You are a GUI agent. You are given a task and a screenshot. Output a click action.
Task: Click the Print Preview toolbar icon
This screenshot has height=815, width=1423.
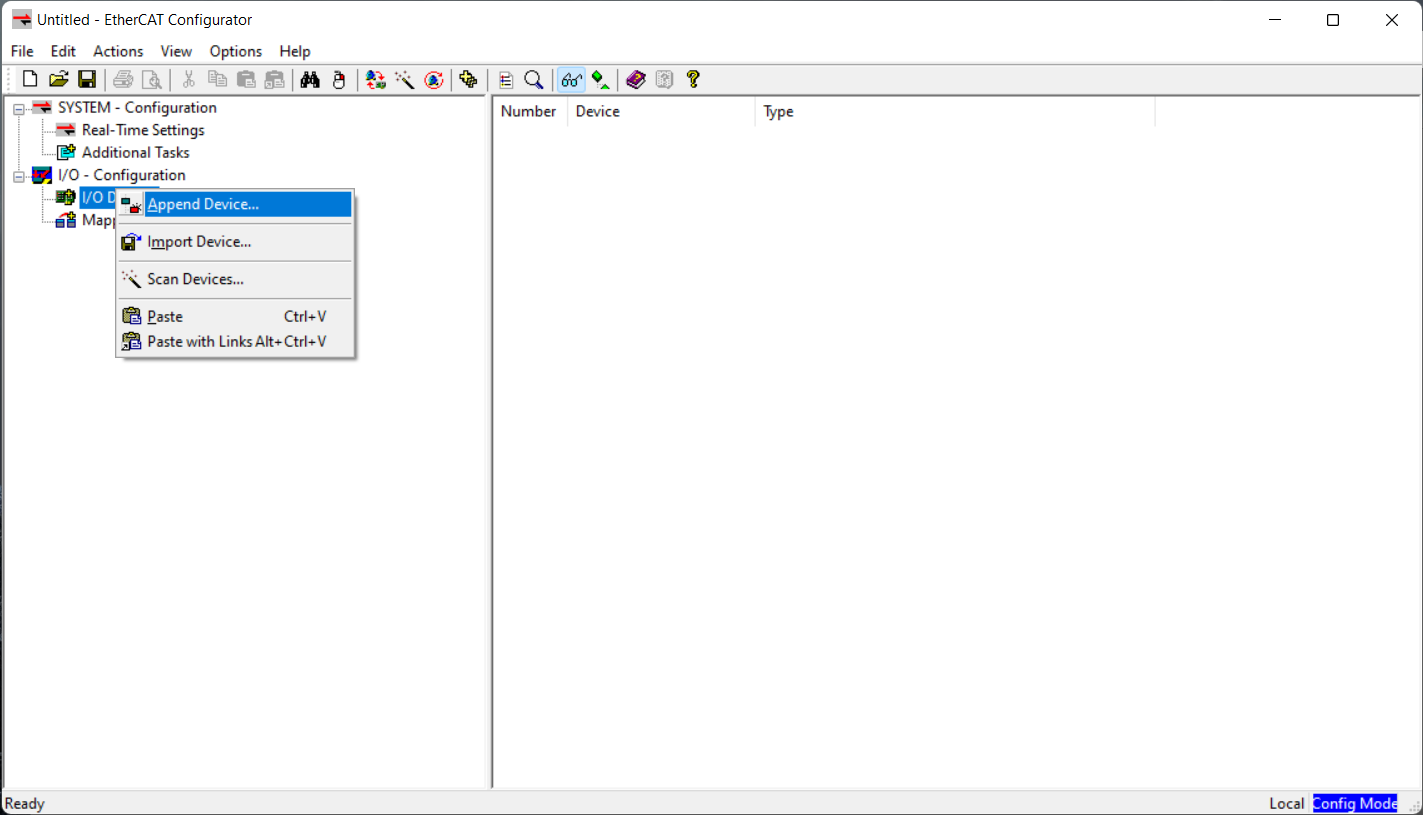coord(151,80)
